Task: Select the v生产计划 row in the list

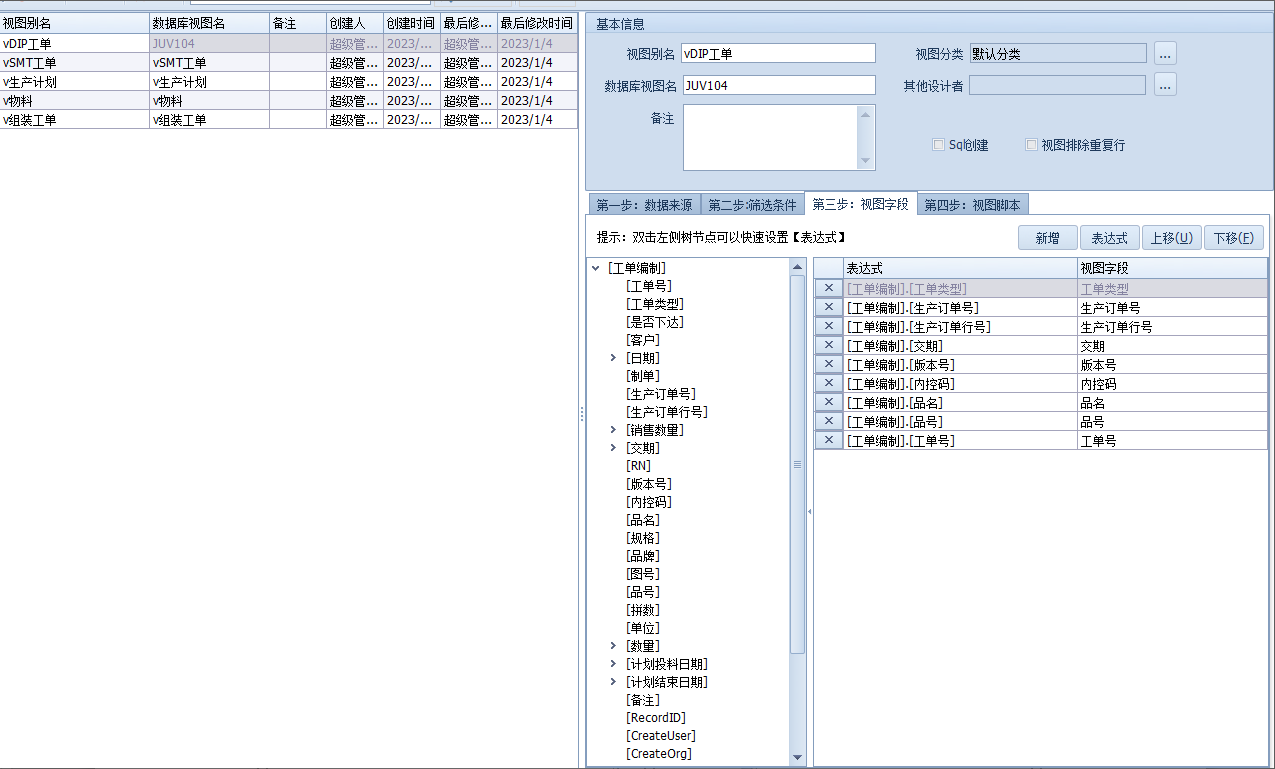Action: (x=75, y=82)
